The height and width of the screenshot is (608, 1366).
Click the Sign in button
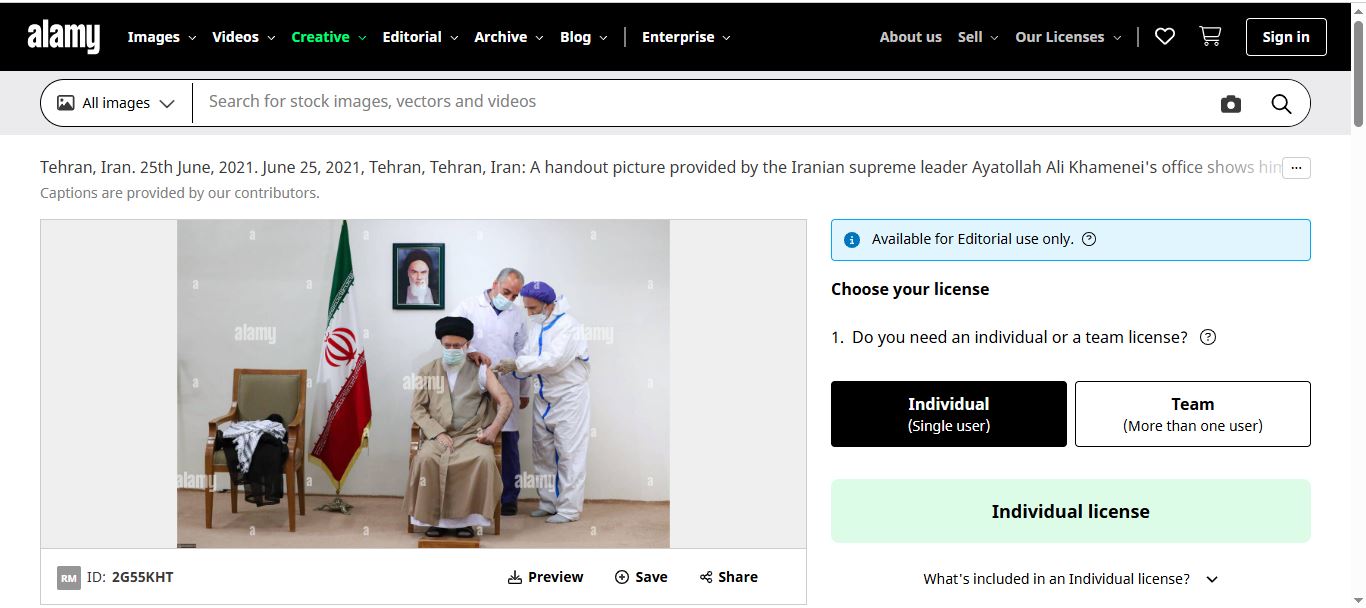tap(1285, 37)
